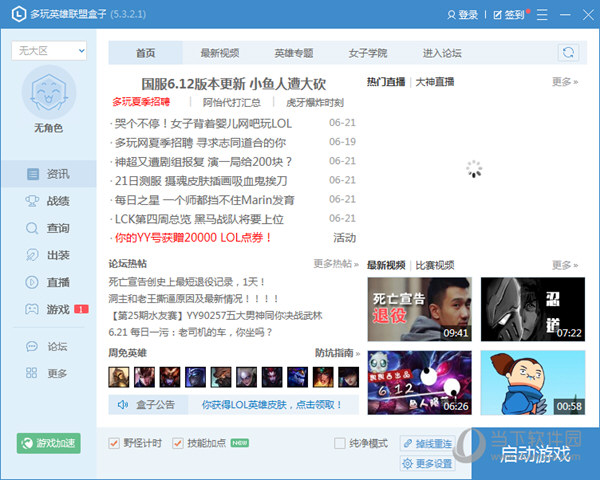Click the refresh icon beside tabs
600x480 pixels.
(568, 52)
